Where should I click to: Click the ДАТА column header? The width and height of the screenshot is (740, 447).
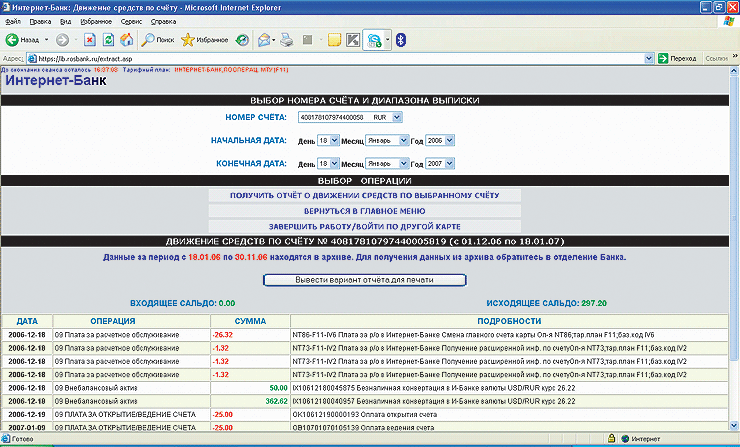click(27, 321)
